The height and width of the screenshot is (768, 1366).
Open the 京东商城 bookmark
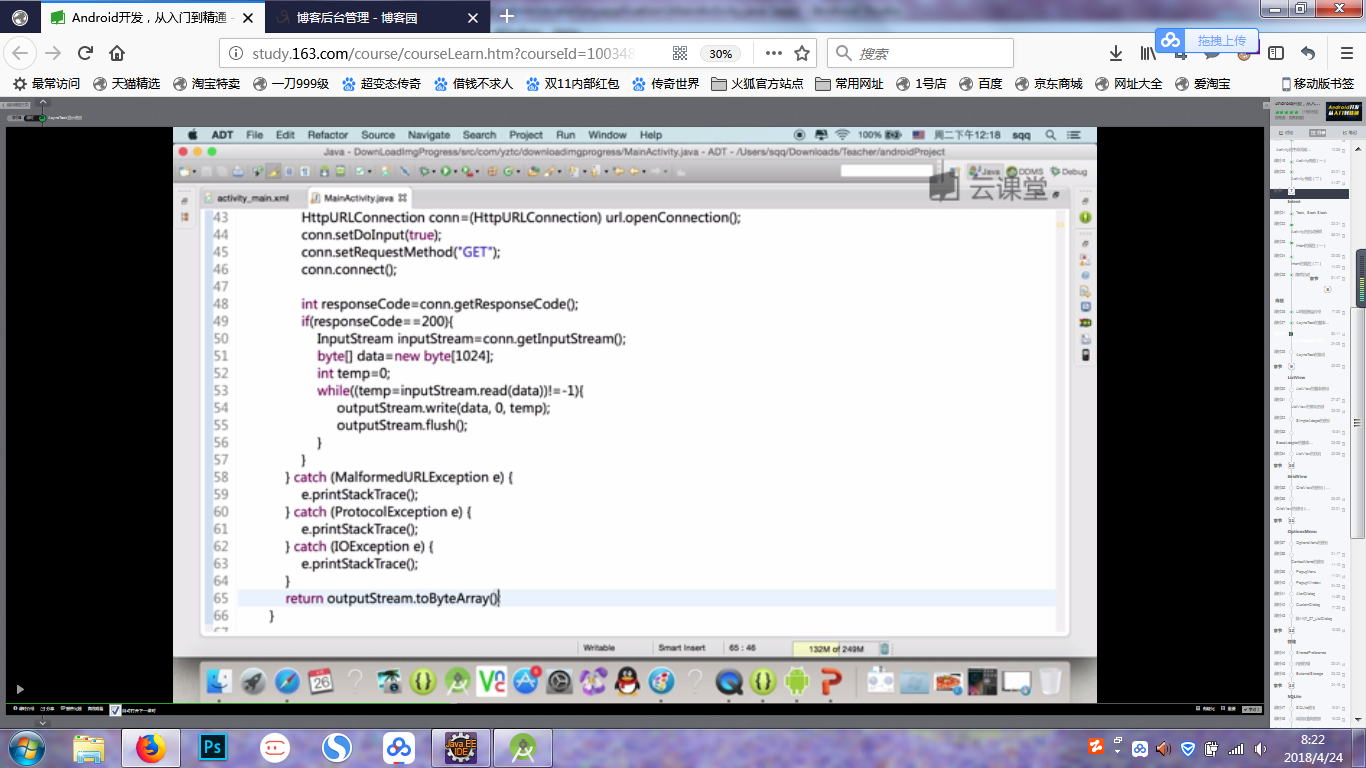[1048, 84]
